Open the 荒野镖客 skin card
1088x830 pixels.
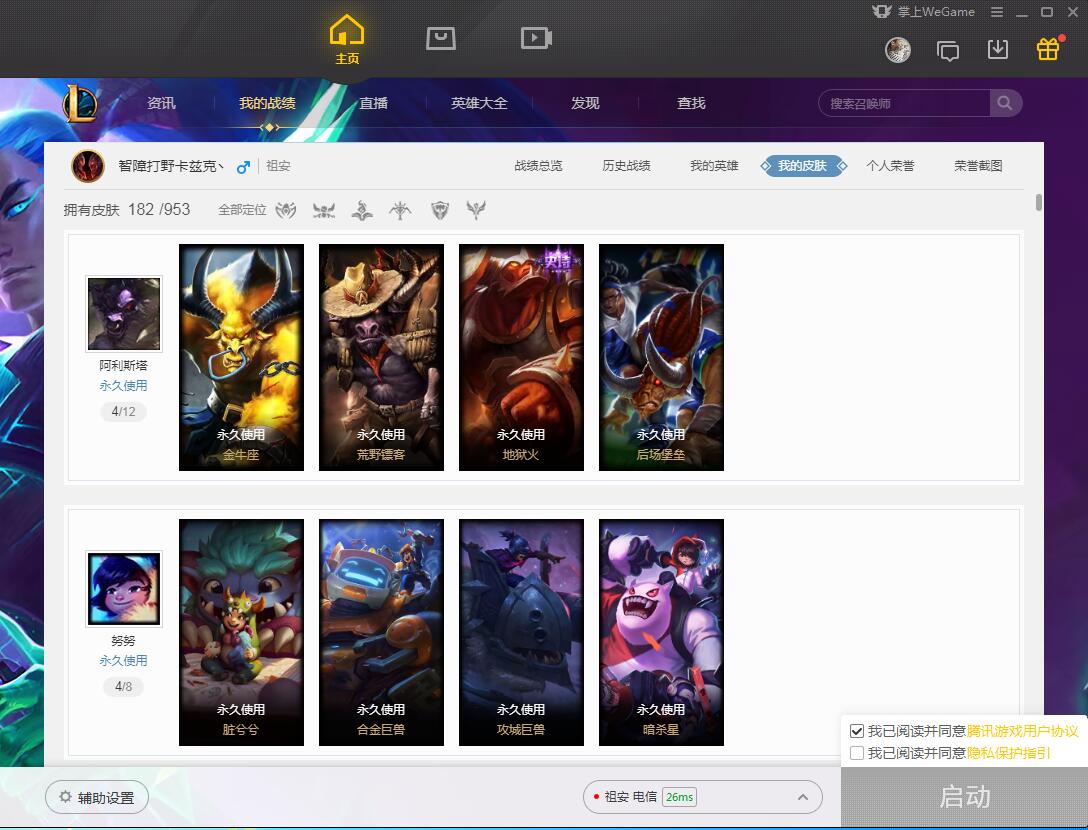[x=381, y=357]
